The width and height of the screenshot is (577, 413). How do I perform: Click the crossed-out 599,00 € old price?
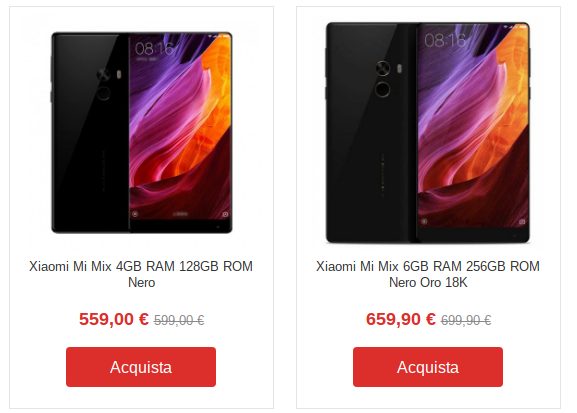click(179, 320)
